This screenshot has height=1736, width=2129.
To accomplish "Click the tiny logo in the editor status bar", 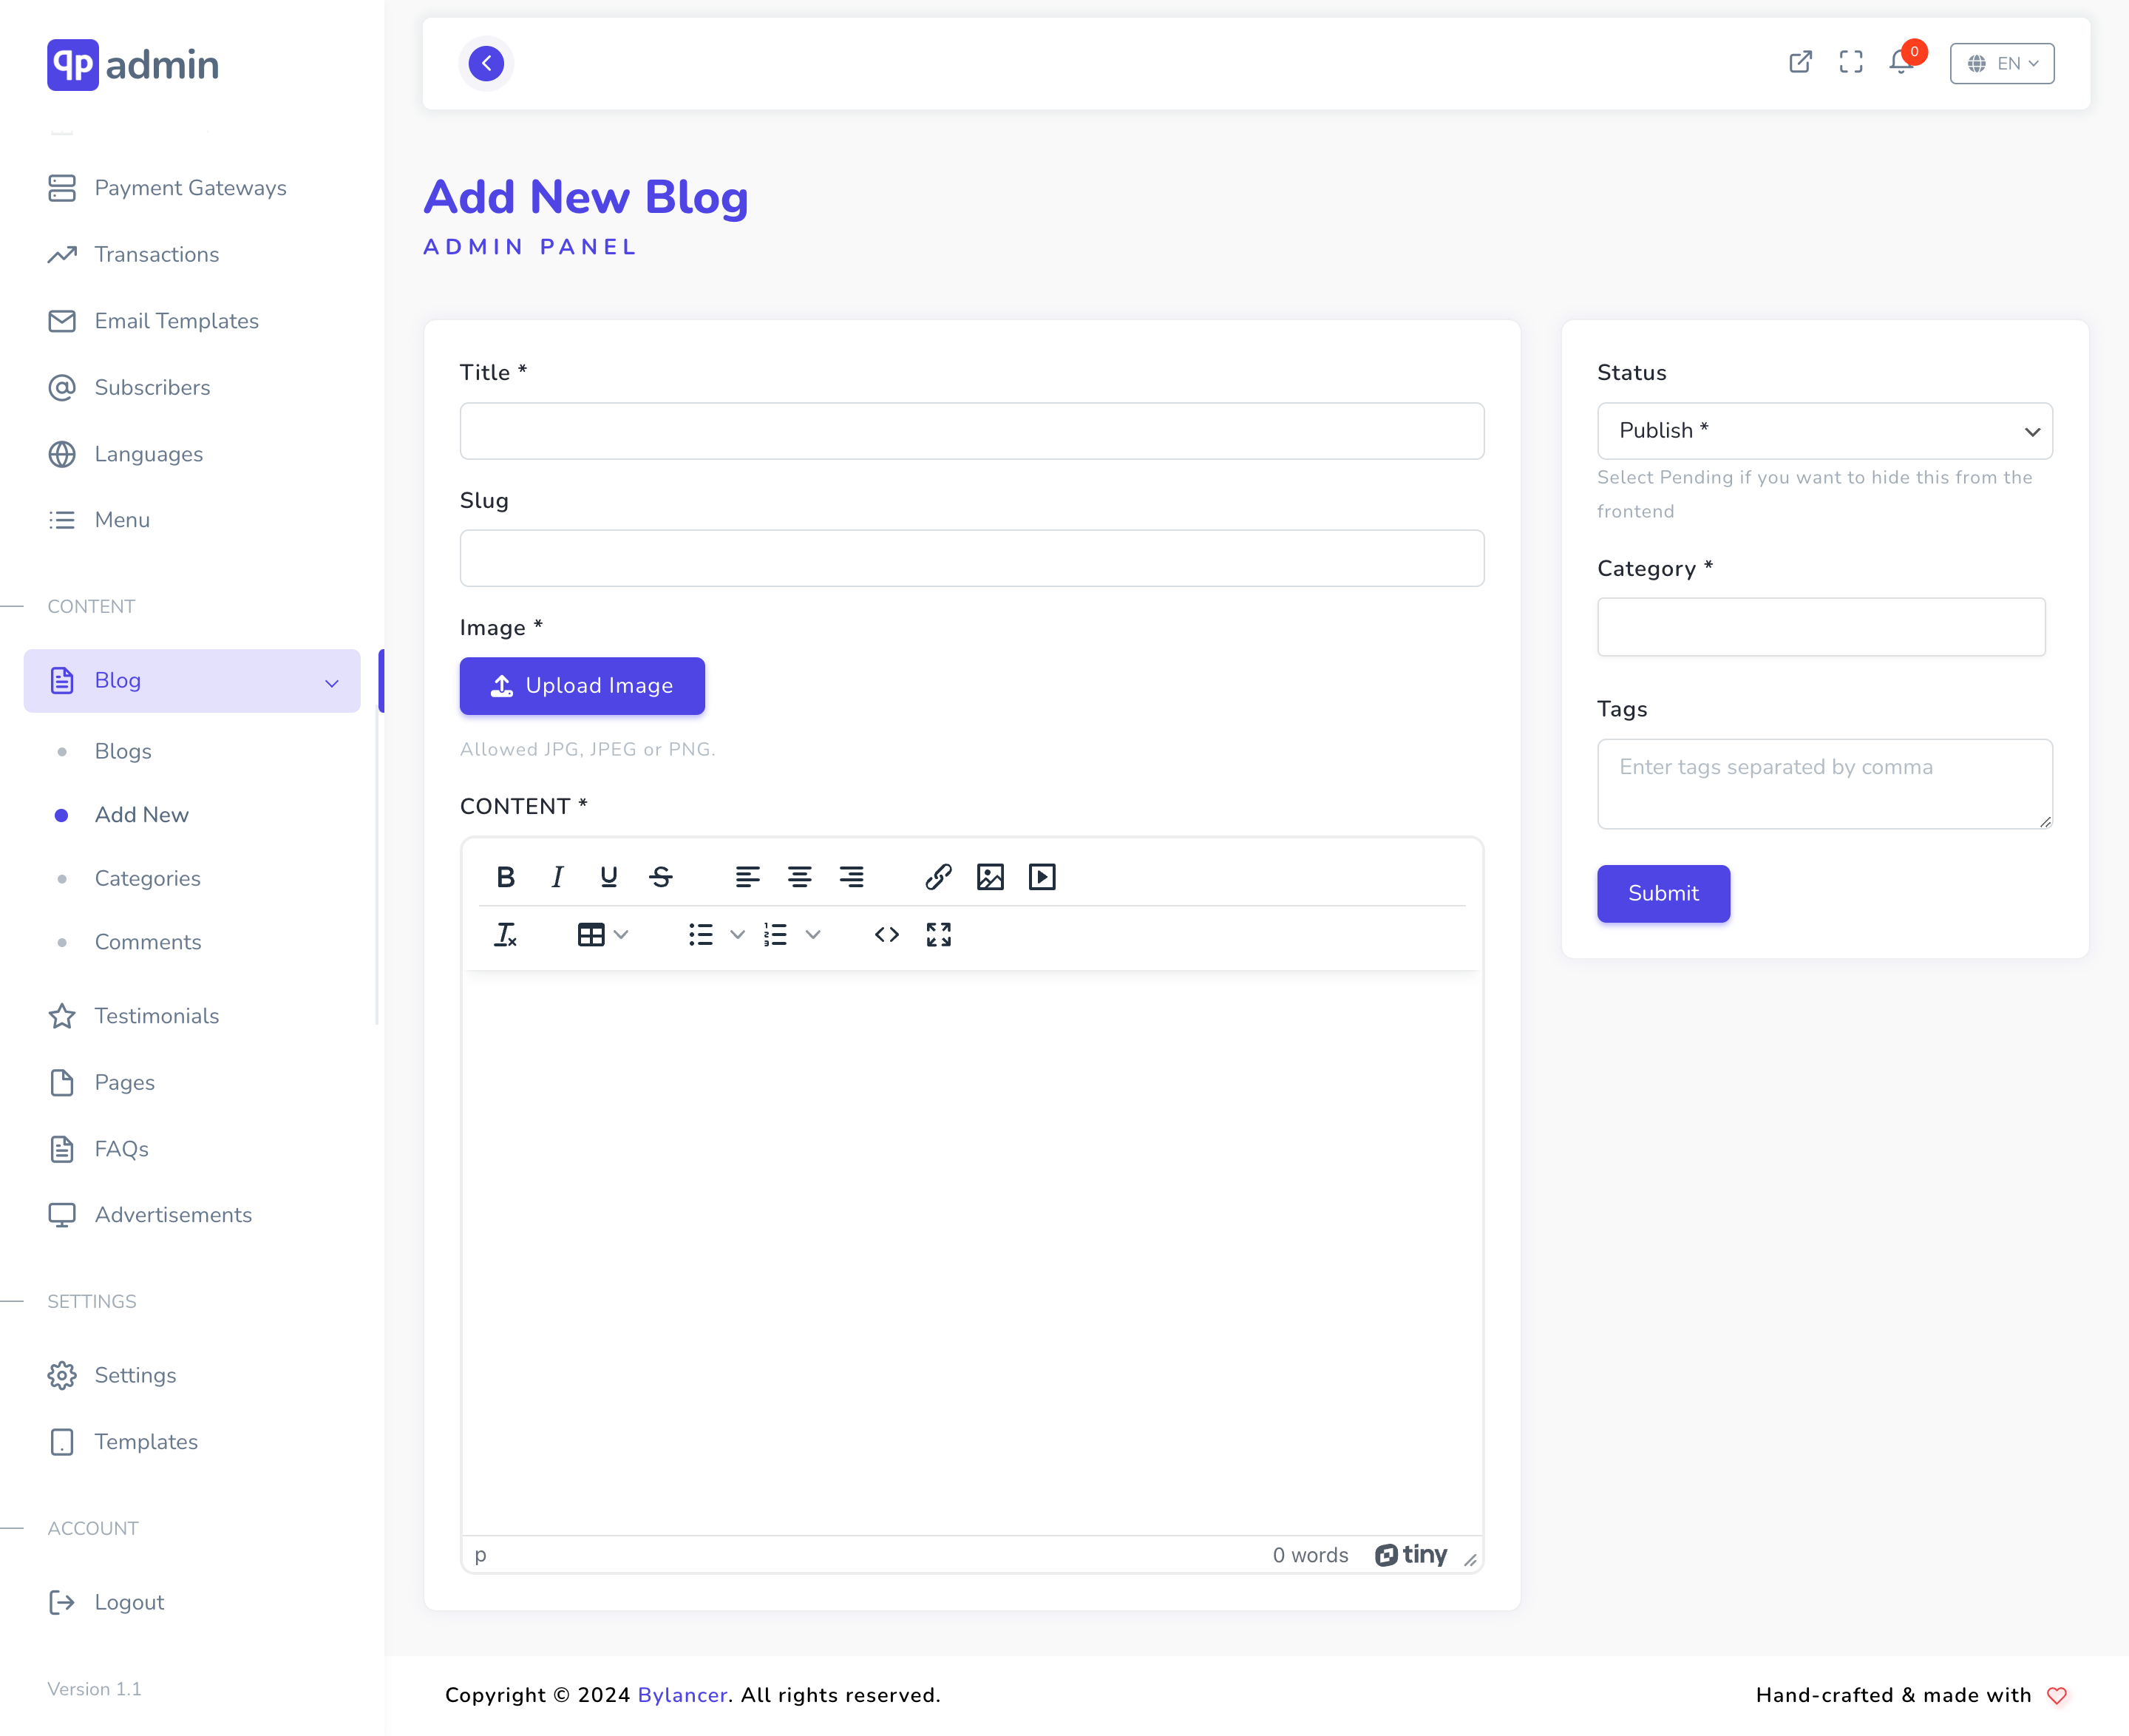I will pyautogui.click(x=1411, y=1555).
